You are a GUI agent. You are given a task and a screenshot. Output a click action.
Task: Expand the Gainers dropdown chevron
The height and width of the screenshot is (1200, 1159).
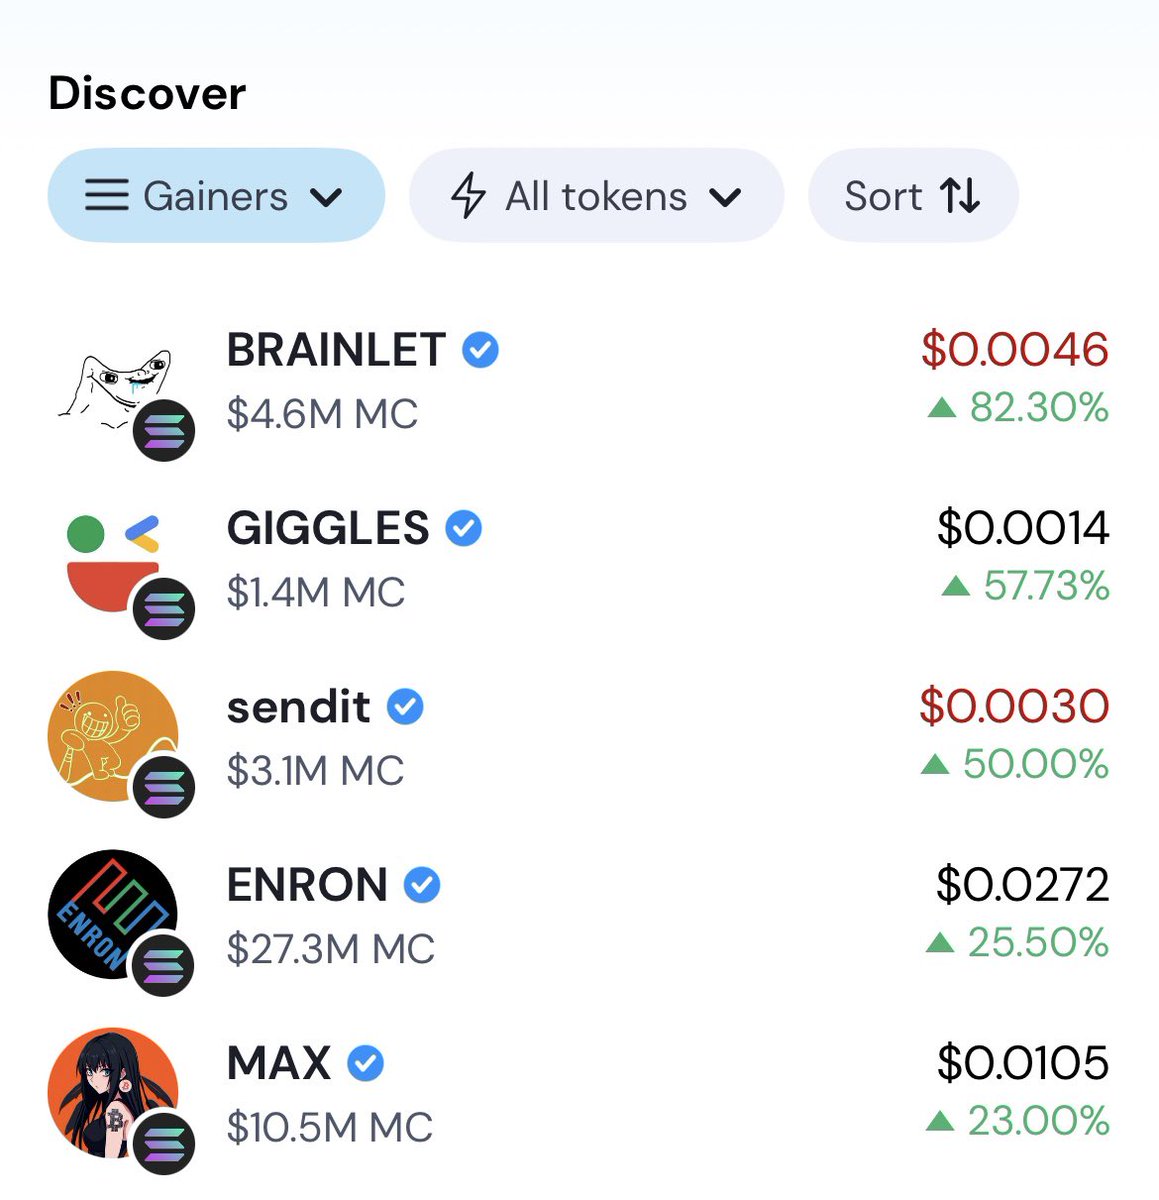(326, 197)
